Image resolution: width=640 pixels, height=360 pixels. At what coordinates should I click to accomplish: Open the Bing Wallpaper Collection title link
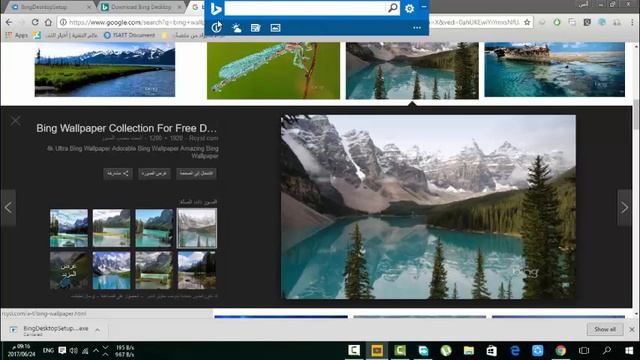[127, 128]
